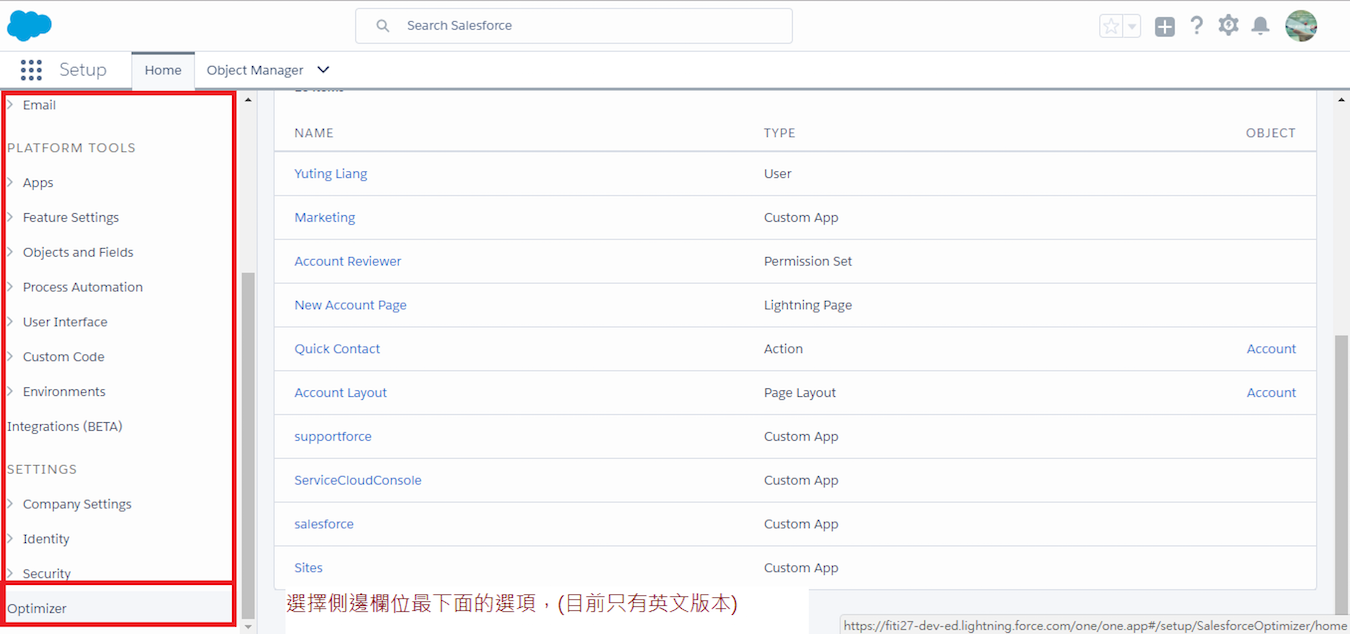Click the main page scroll up arrow
The width and height of the screenshot is (1350, 634).
point(1341,100)
